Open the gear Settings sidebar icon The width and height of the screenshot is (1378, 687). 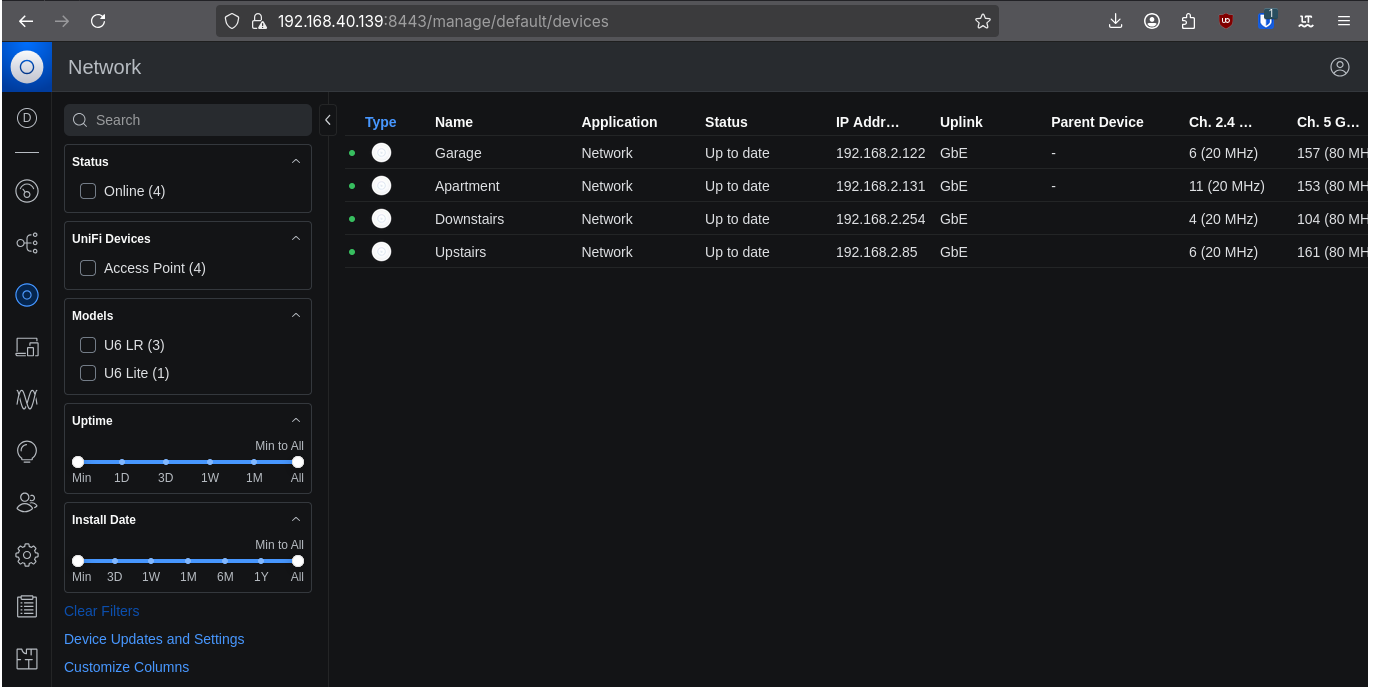click(27, 555)
